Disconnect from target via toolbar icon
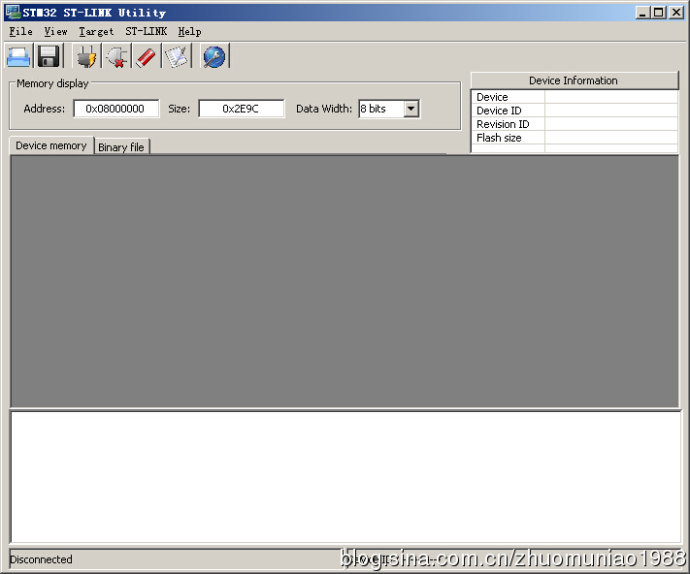 tap(116, 57)
